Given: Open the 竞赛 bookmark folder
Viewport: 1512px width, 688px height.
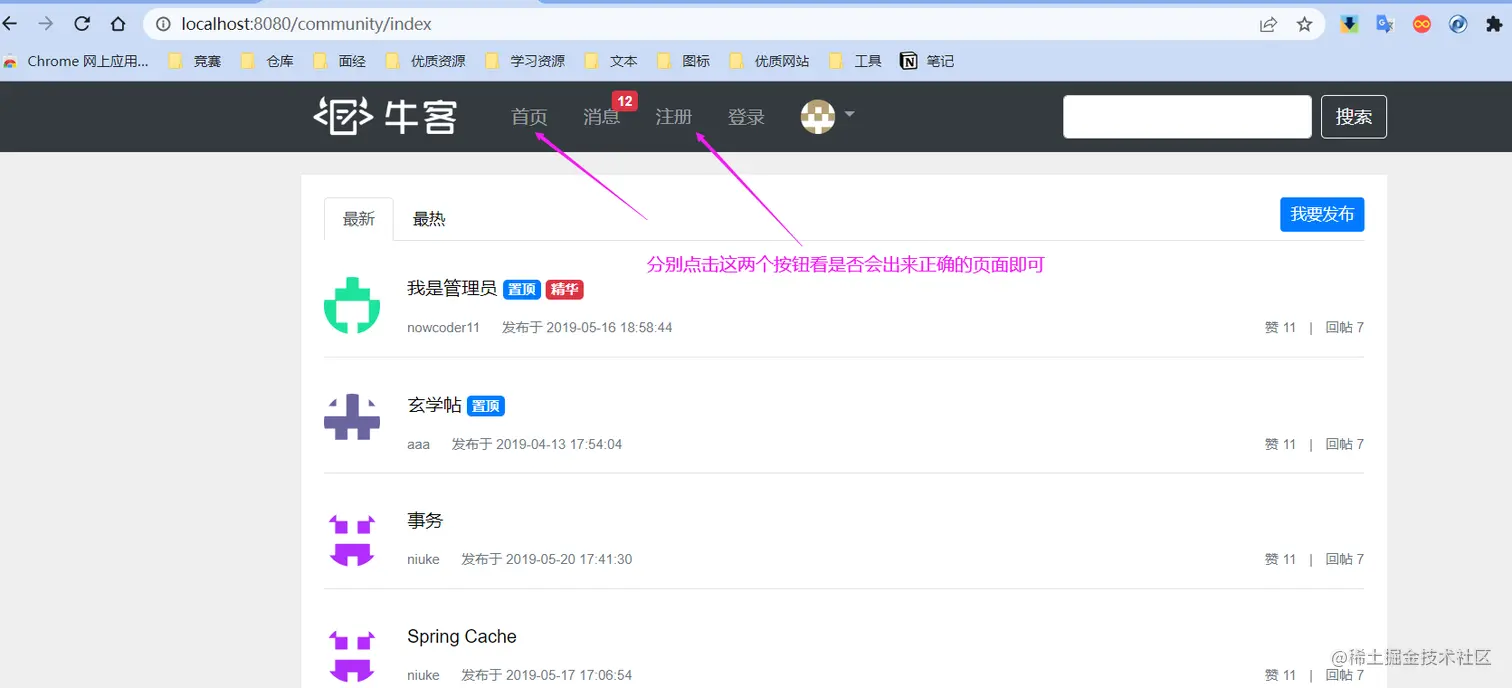Looking at the screenshot, I should [195, 61].
